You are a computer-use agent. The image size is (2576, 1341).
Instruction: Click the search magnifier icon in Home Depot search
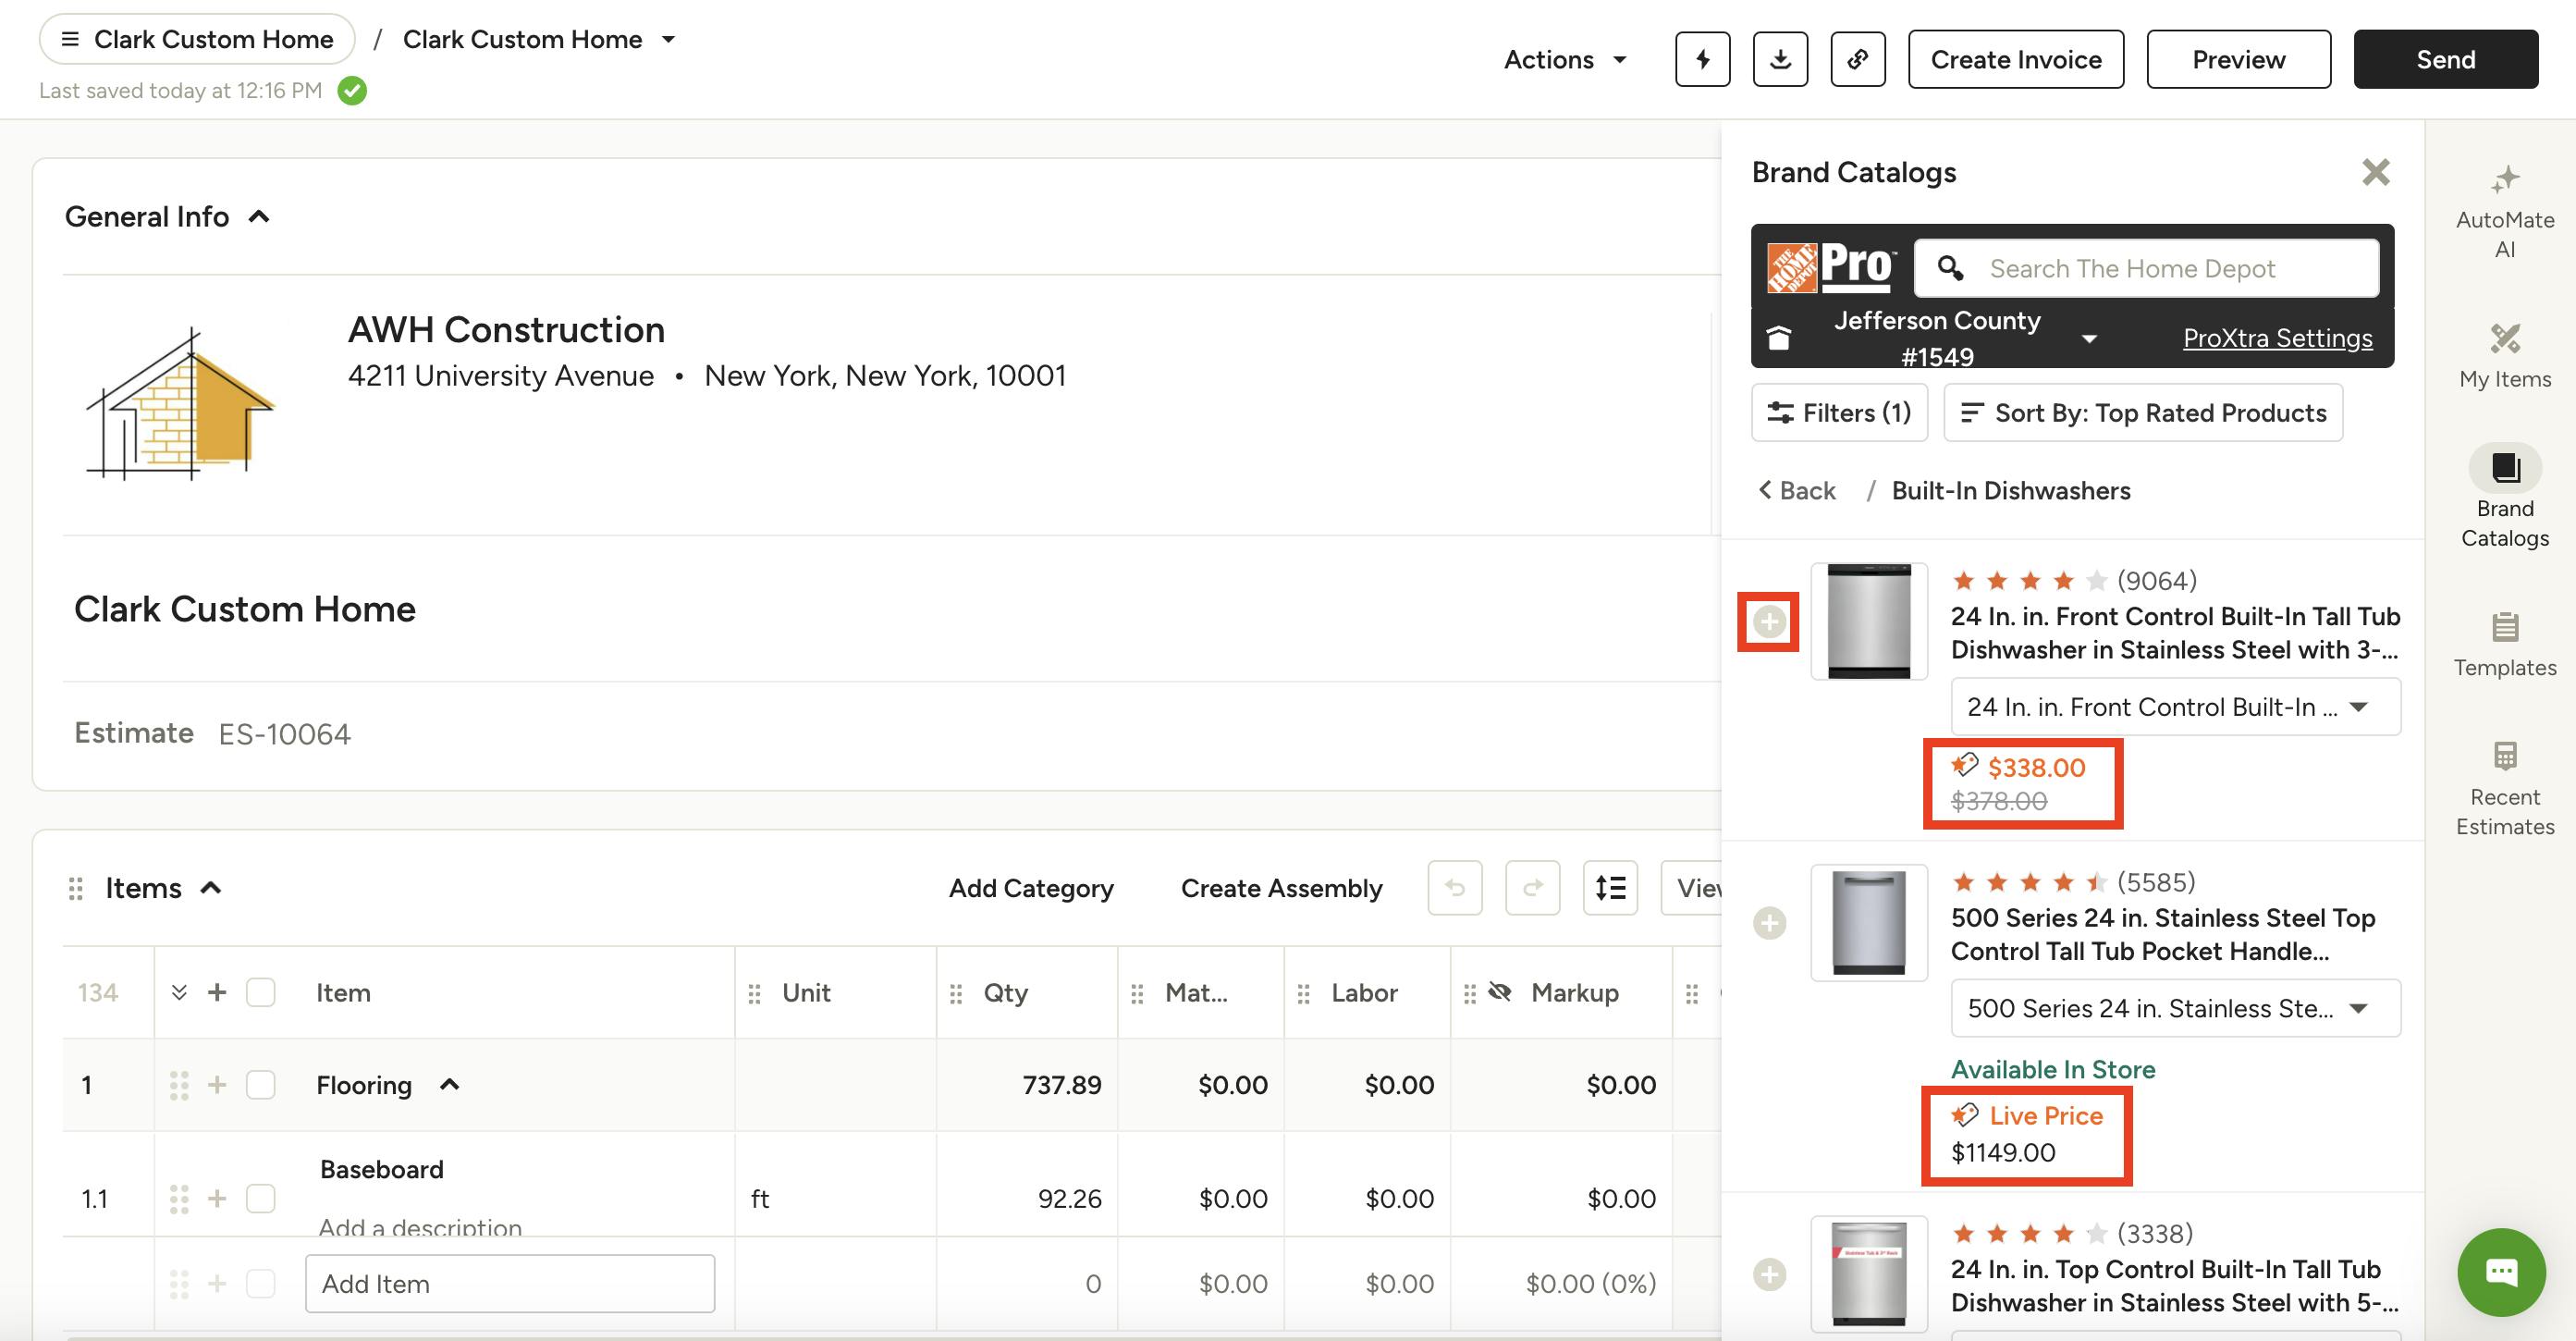click(1950, 268)
